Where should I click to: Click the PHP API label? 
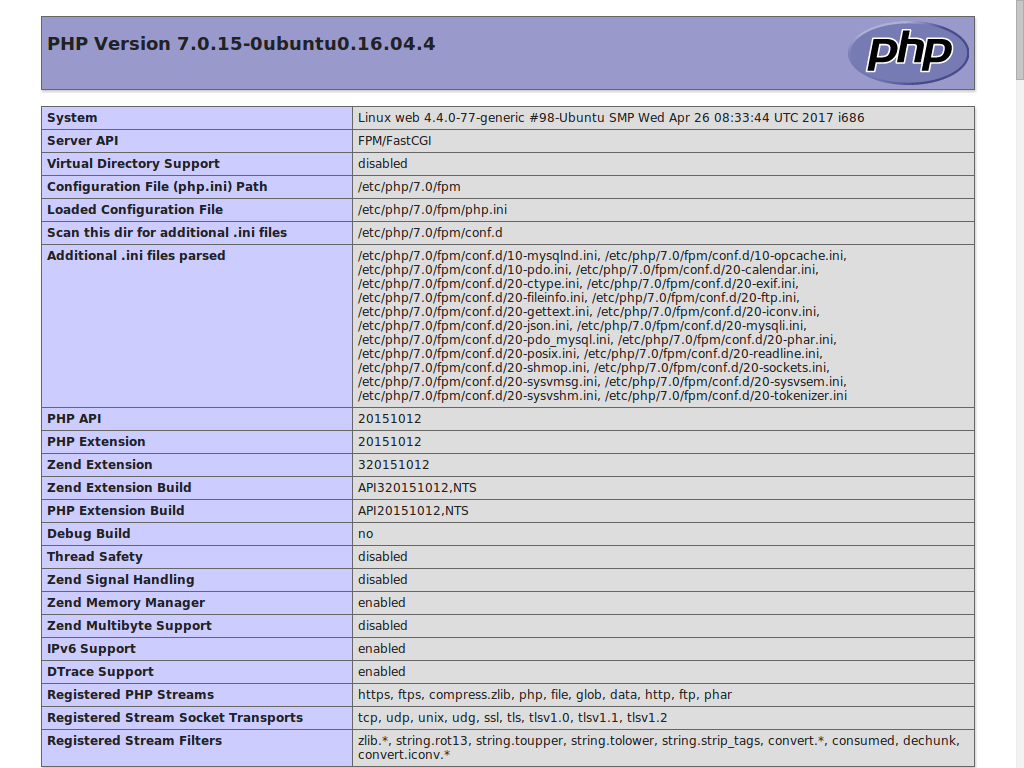[x=74, y=419]
